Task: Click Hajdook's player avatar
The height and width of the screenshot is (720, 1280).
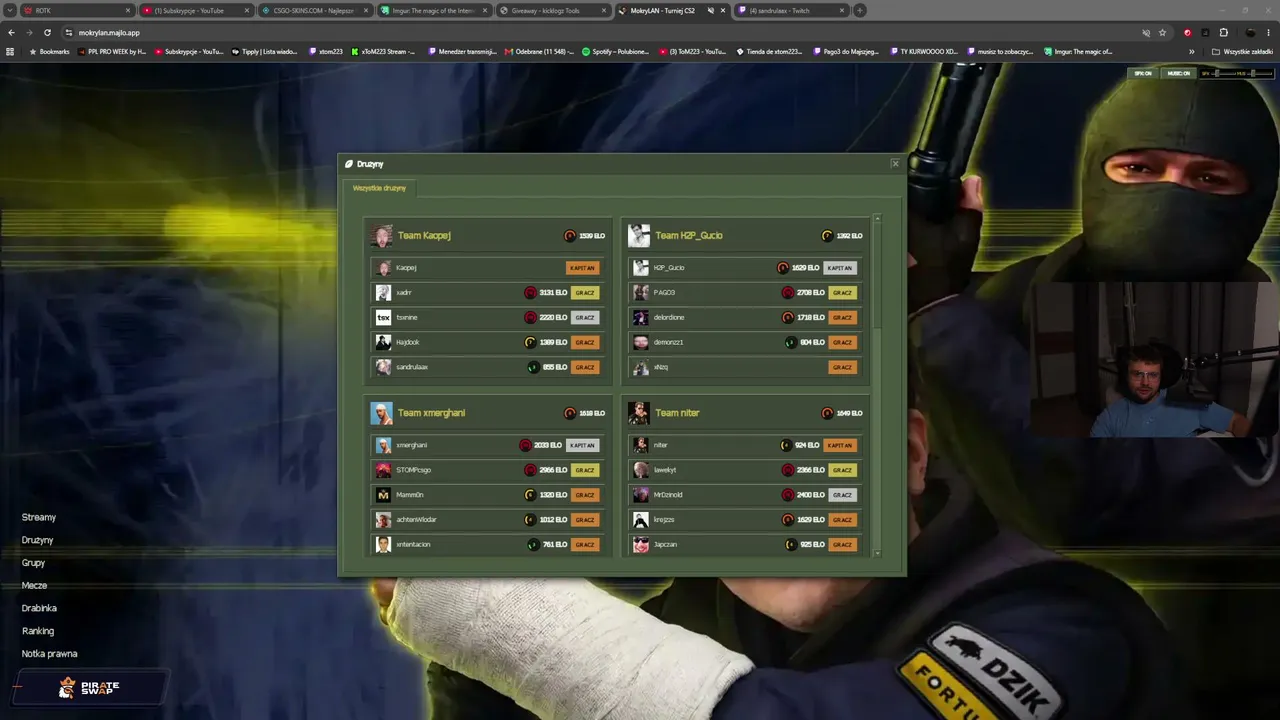Action: coord(383,343)
